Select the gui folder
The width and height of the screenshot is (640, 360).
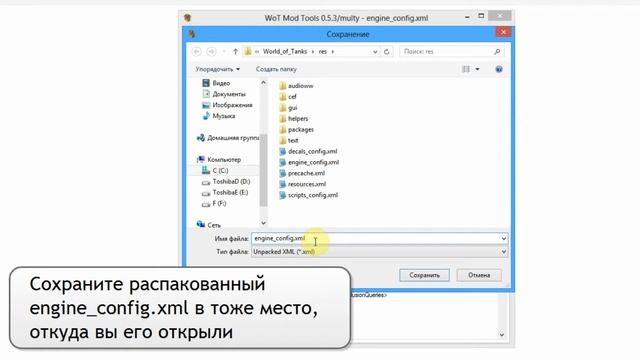coord(288,108)
